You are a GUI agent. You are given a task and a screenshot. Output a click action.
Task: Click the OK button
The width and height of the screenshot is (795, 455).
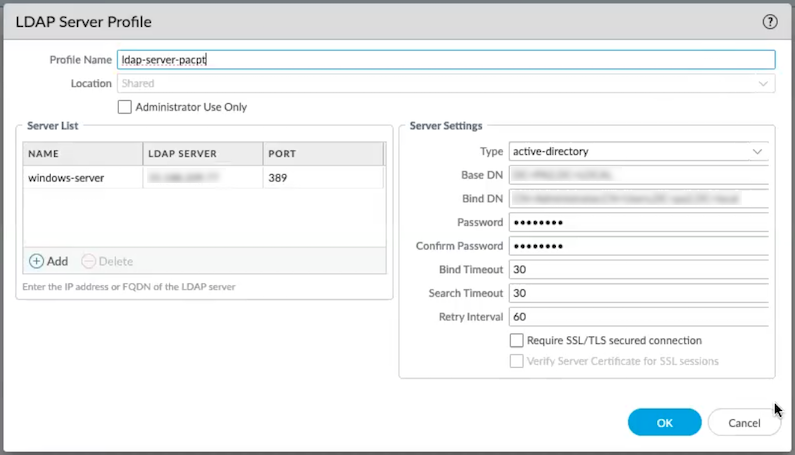664,423
